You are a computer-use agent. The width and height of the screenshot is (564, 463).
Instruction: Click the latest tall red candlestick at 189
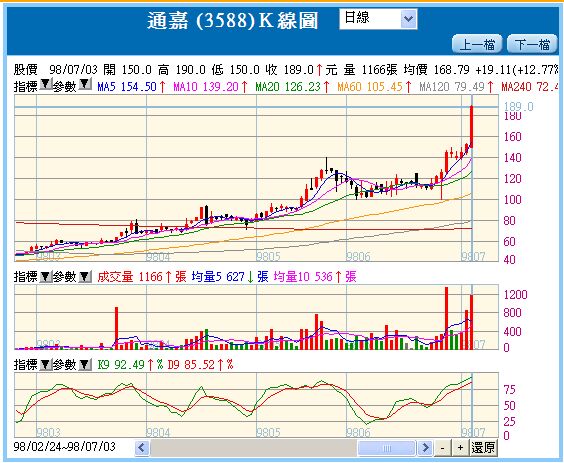471,127
